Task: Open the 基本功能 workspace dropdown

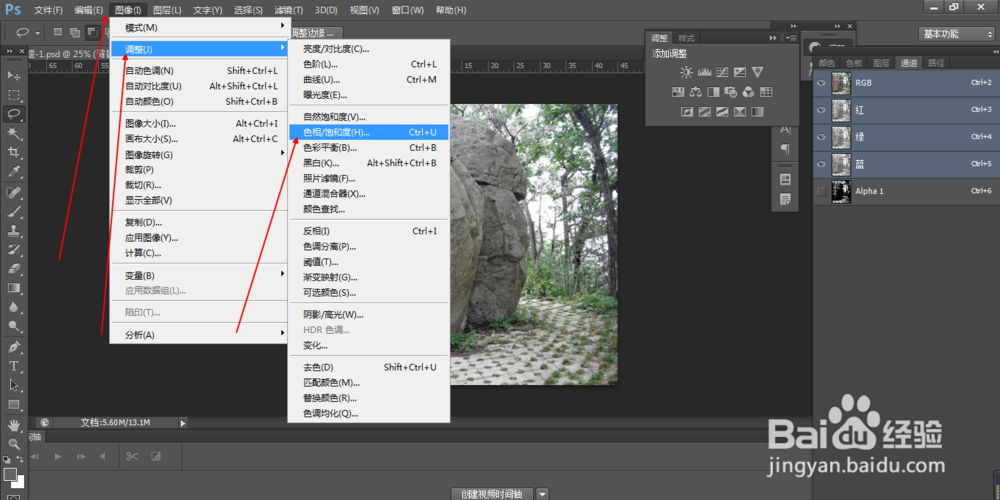Action: tap(956, 34)
